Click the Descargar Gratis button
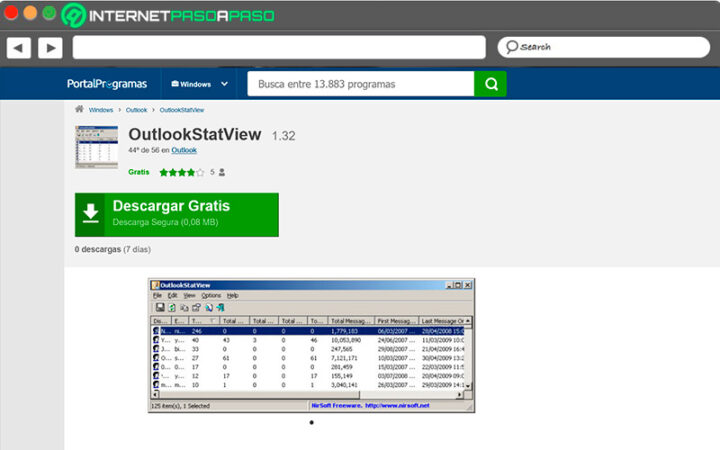 point(176,214)
